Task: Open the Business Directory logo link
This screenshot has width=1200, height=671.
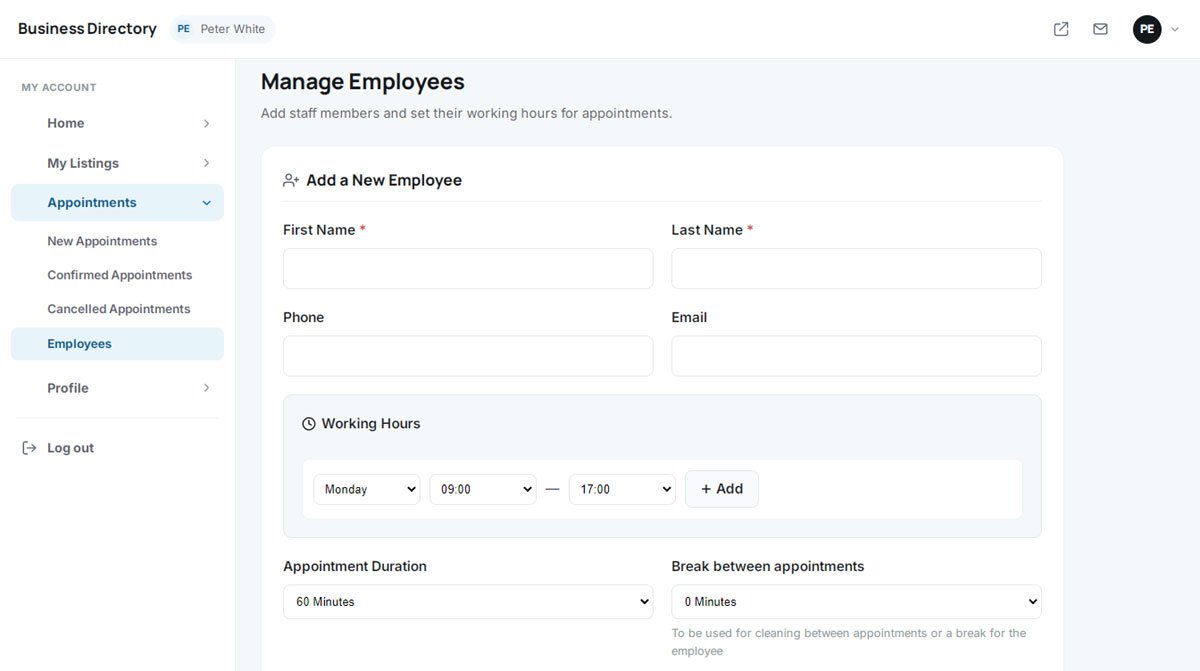Action: pos(87,29)
